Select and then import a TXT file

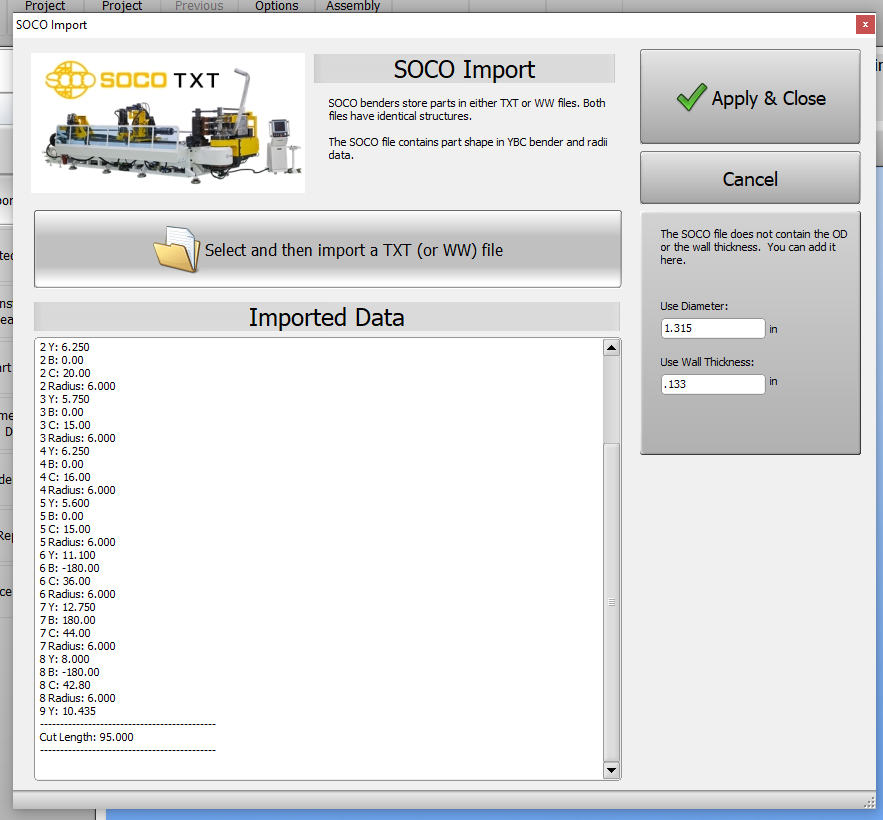pos(328,249)
